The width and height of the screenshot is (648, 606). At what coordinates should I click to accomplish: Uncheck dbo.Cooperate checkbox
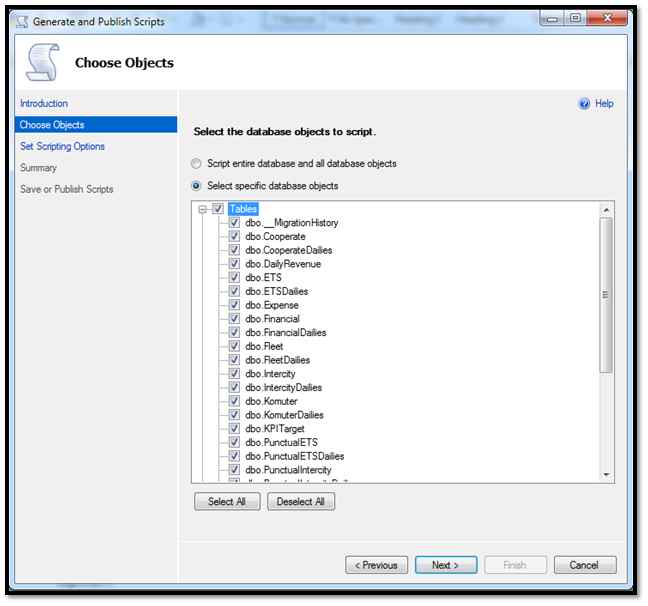point(234,236)
